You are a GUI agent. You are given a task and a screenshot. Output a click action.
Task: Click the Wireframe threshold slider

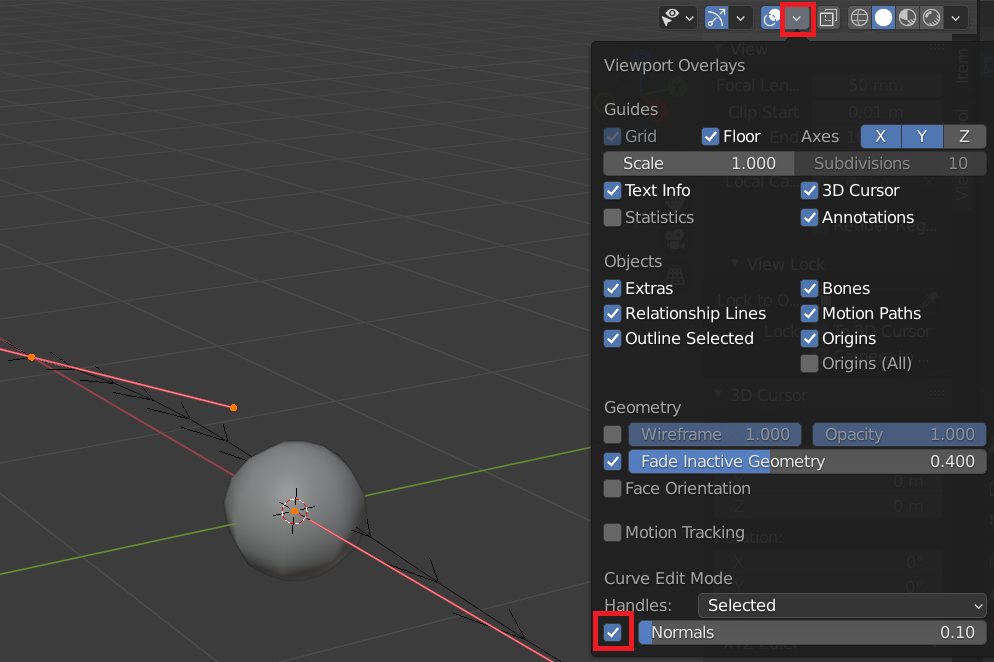(714, 434)
